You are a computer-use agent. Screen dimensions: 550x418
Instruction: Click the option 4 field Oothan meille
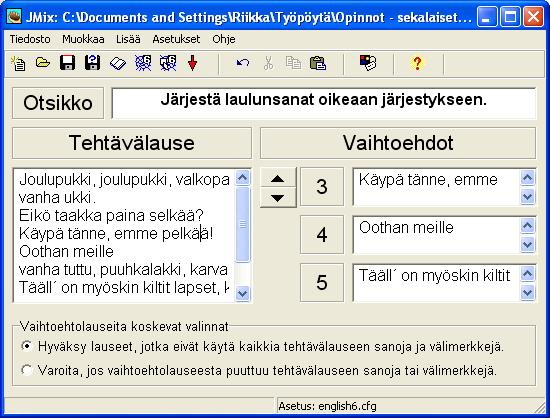(x=436, y=235)
